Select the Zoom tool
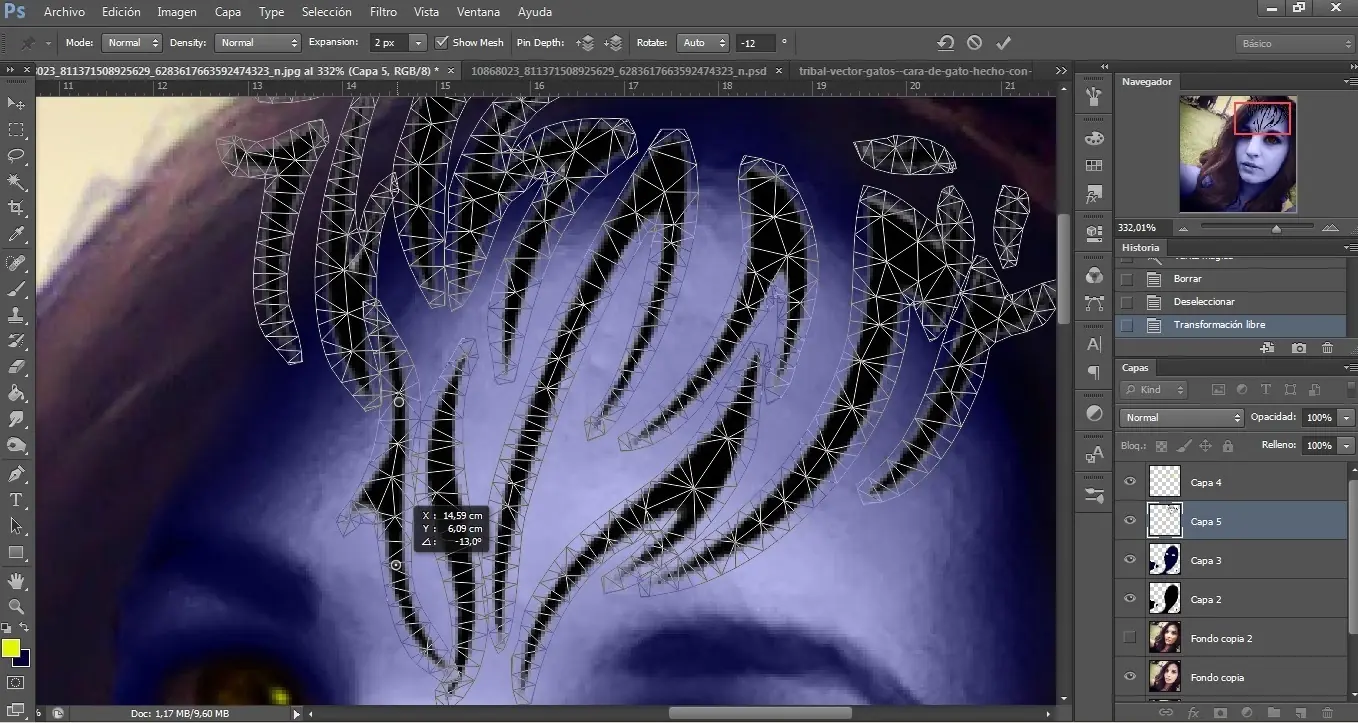 (x=16, y=606)
